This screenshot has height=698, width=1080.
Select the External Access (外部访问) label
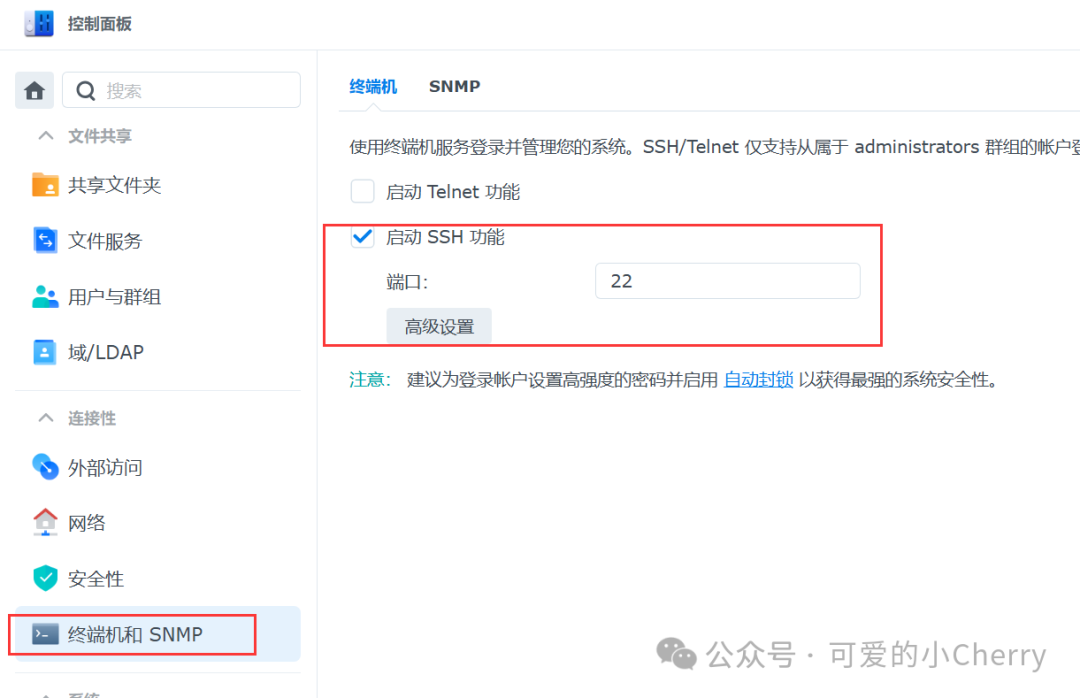(x=105, y=468)
